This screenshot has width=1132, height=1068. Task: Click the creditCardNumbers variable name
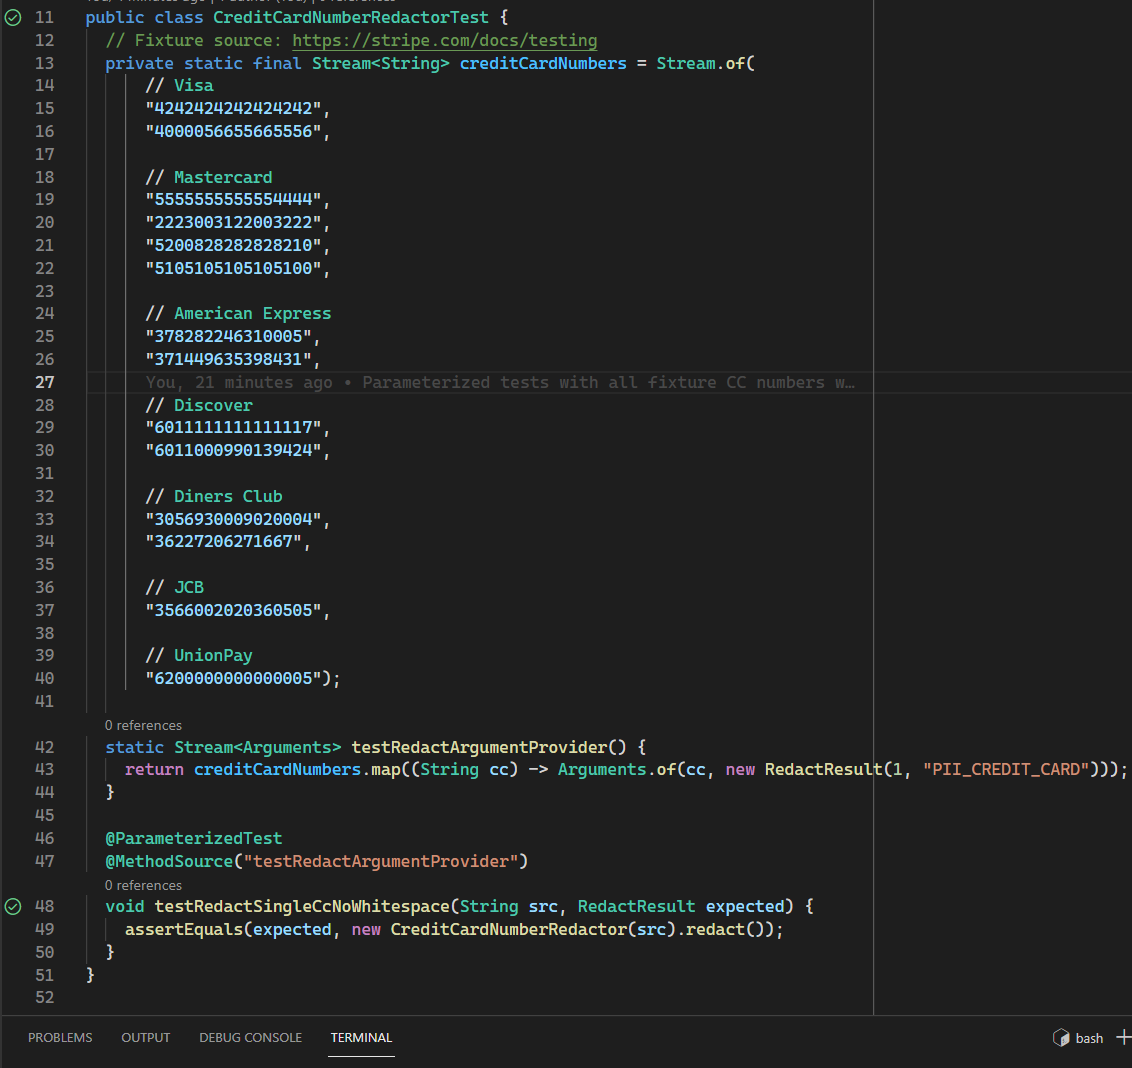pyautogui.click(x=543, y=63)
